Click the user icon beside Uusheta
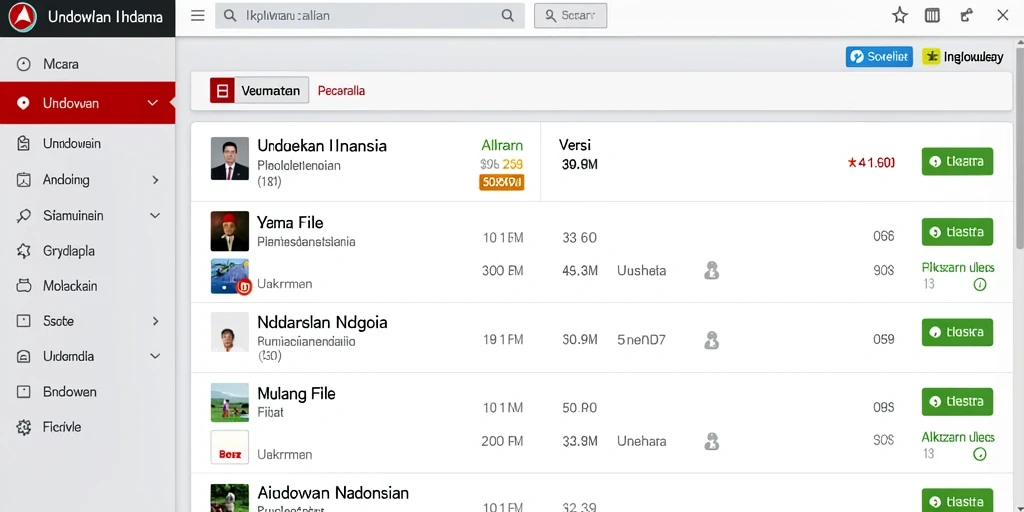This screenshot has width=1024, height=512. click(x=711, y=270)
